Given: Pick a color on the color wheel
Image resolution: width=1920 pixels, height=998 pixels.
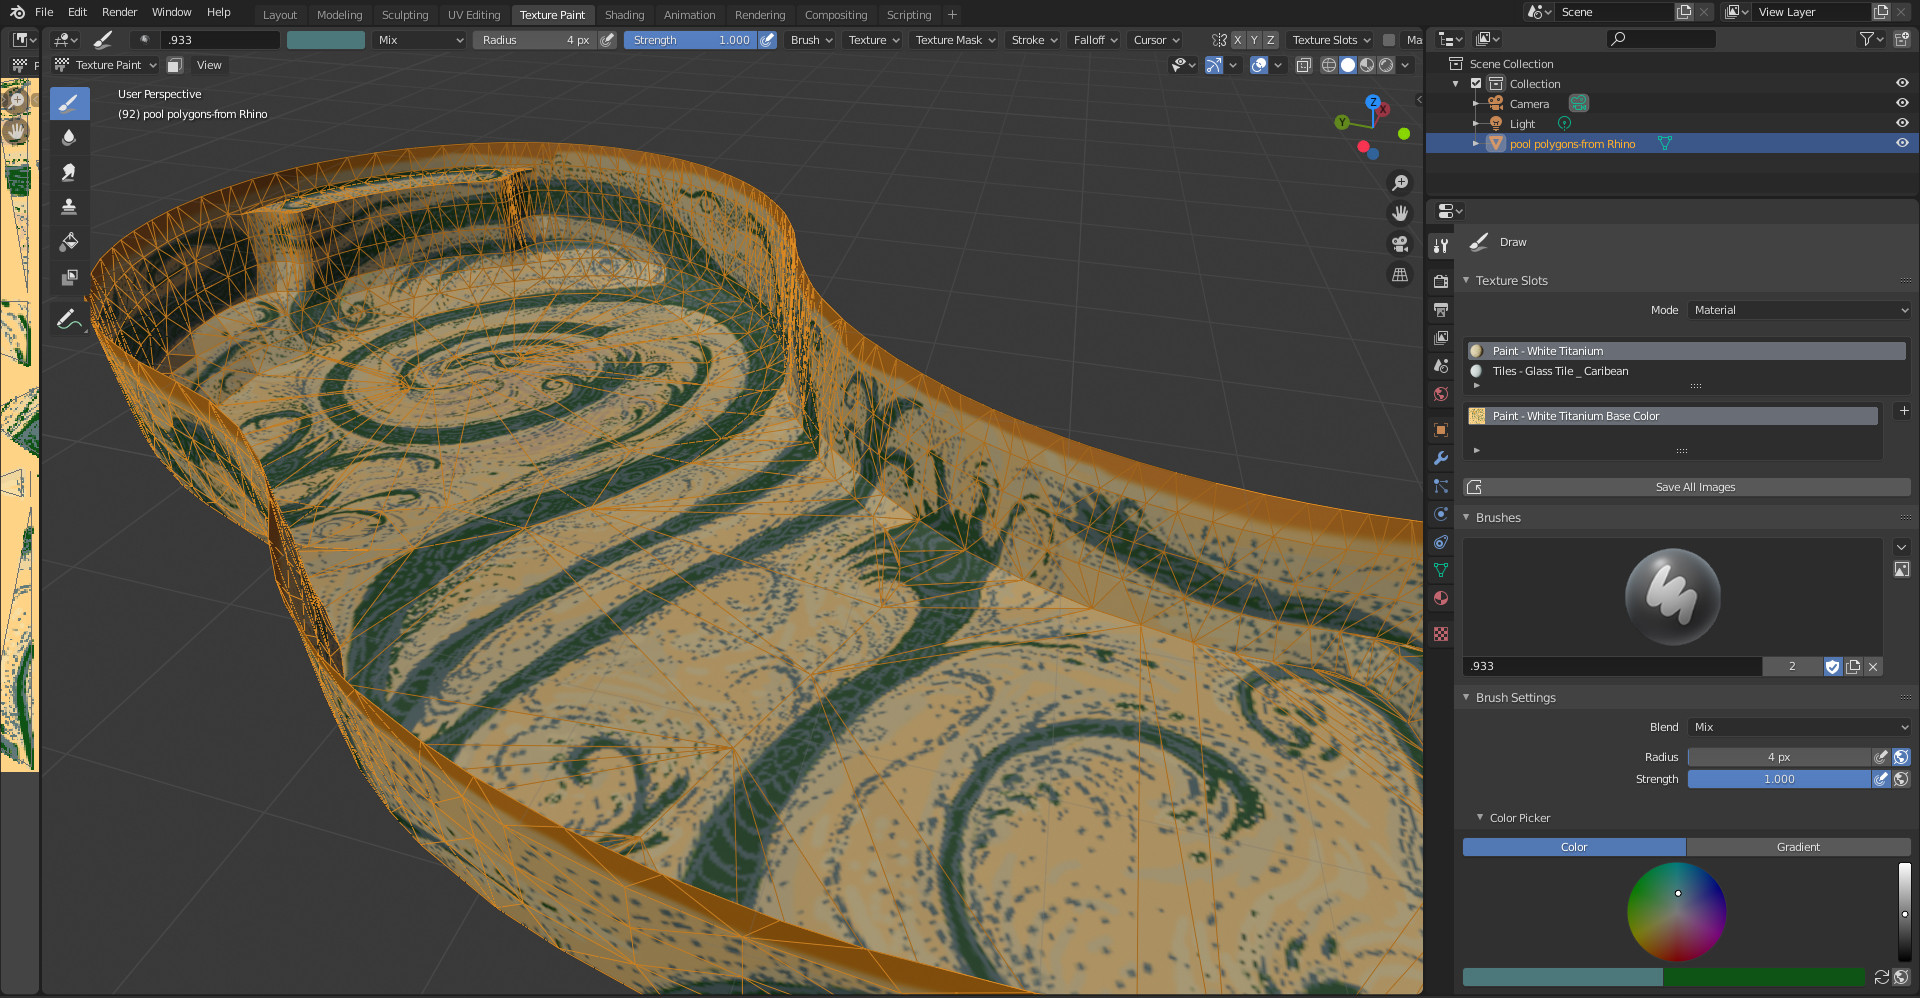Looking at the screenshot, I should (x=1676, y=911).
